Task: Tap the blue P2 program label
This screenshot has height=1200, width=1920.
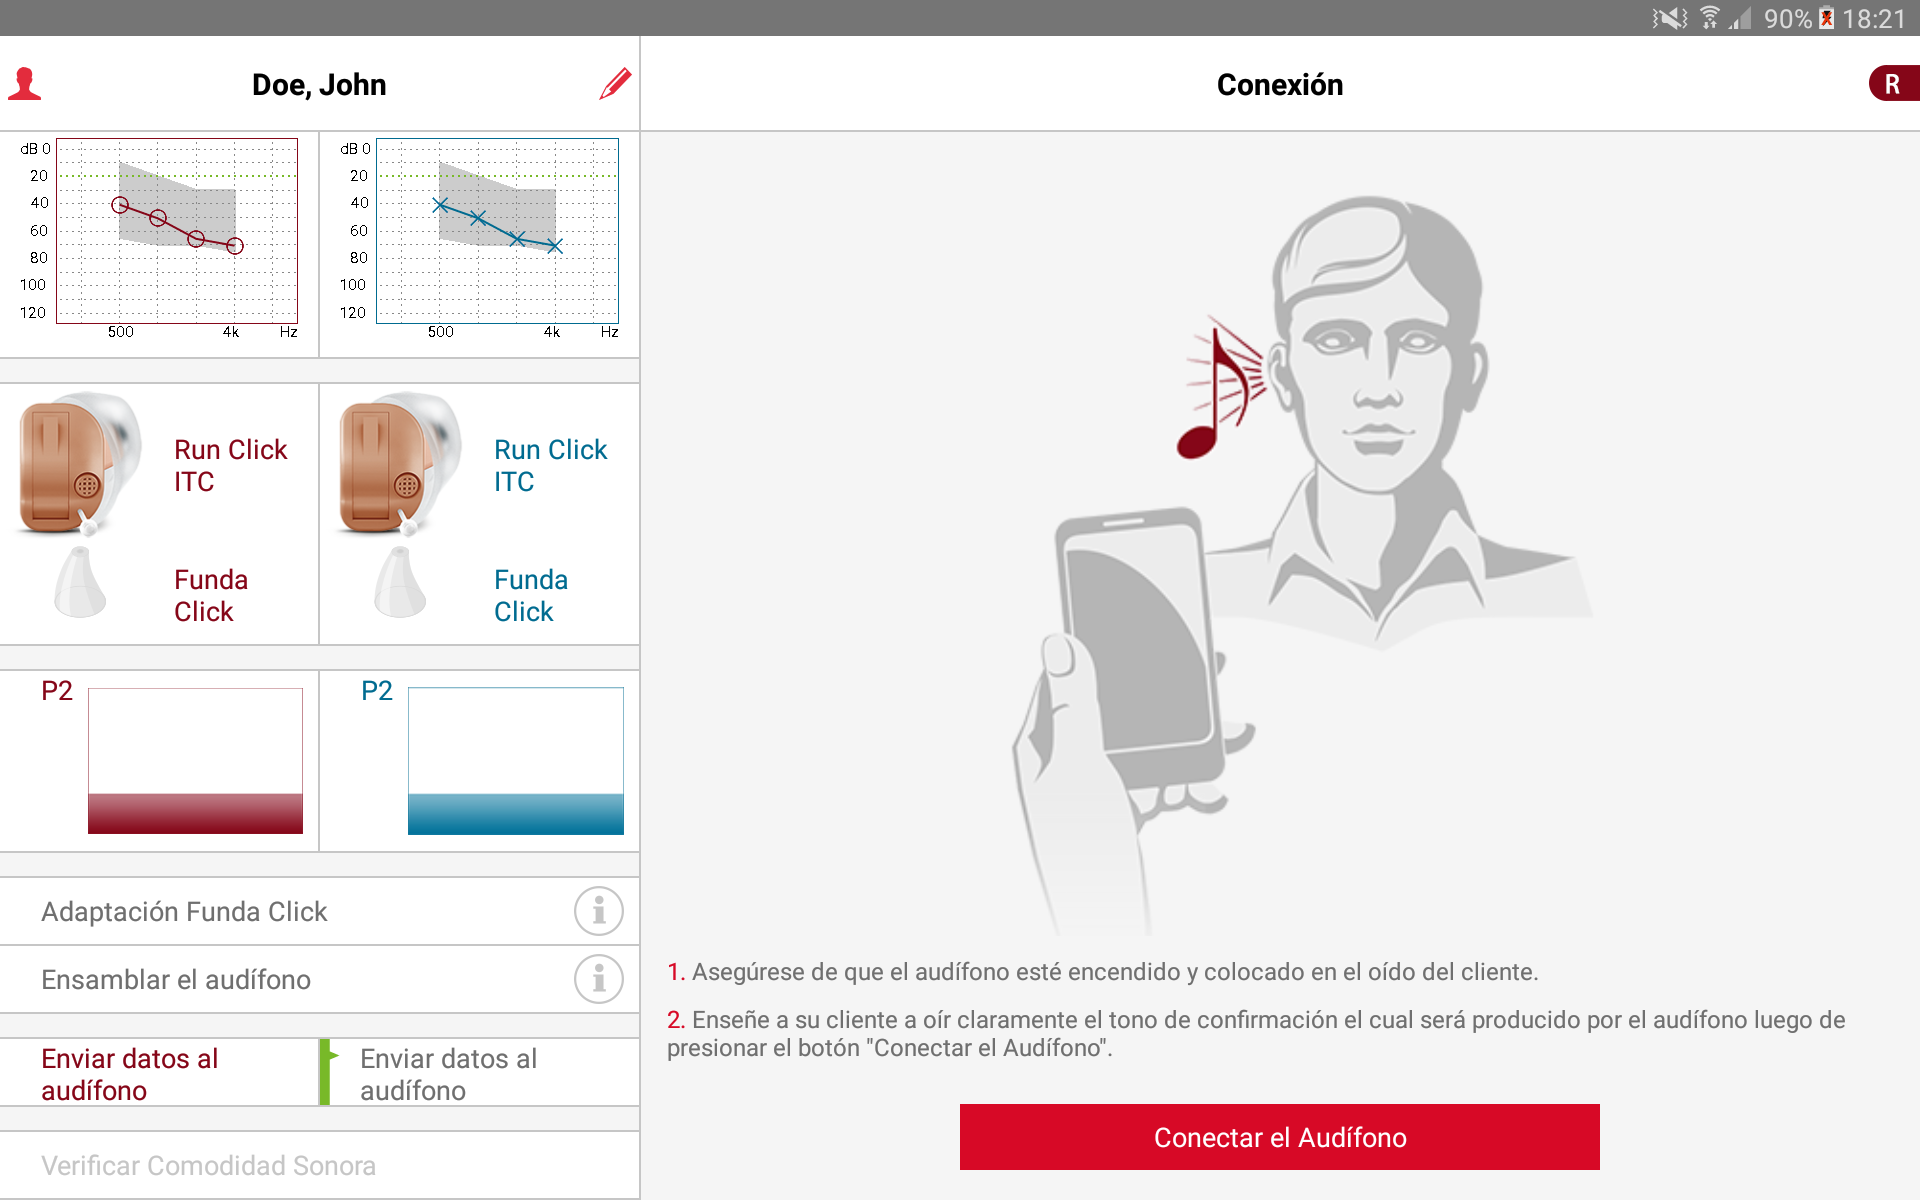Action: point(377,691)
